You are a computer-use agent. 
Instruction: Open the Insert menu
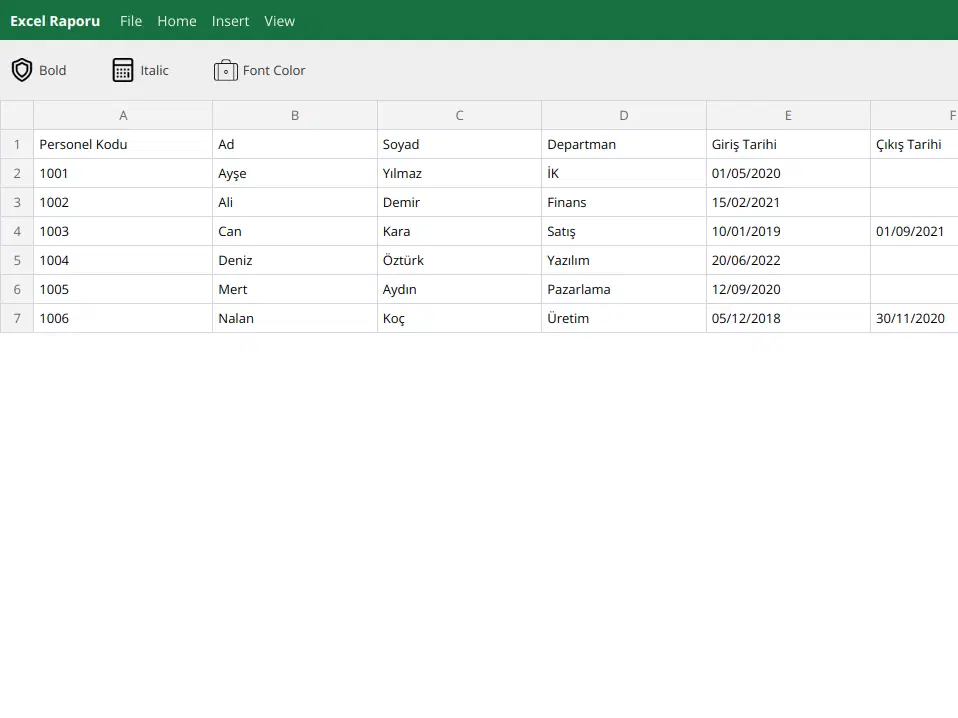[x=230, y=21]
